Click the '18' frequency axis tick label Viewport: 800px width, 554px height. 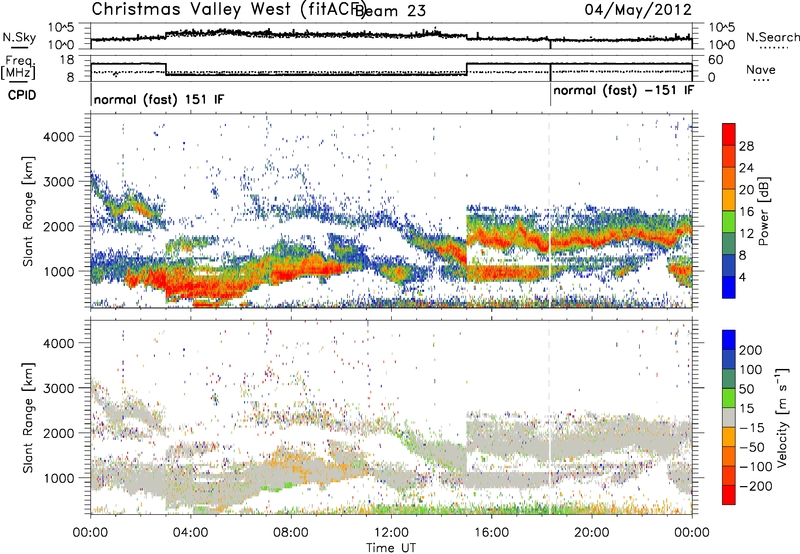[x=68, y=60]
